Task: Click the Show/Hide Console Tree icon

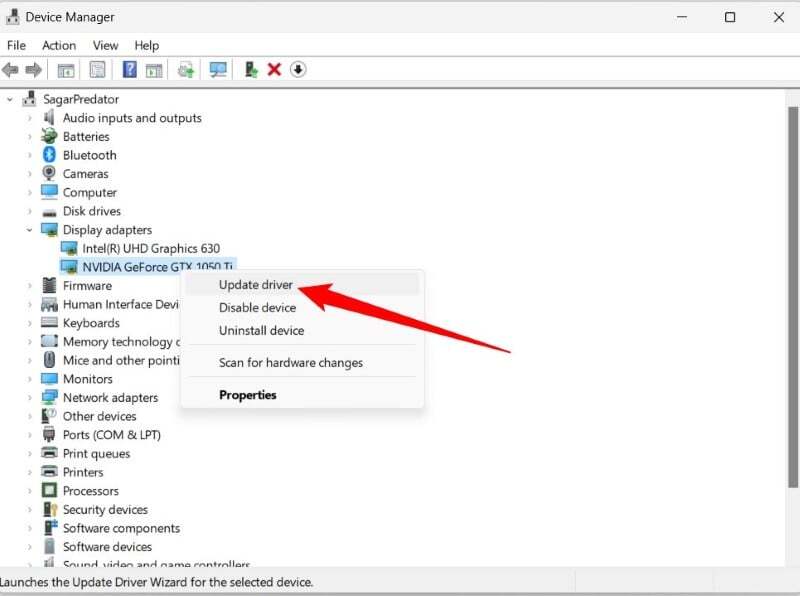Action: click(x=66, y=70)
